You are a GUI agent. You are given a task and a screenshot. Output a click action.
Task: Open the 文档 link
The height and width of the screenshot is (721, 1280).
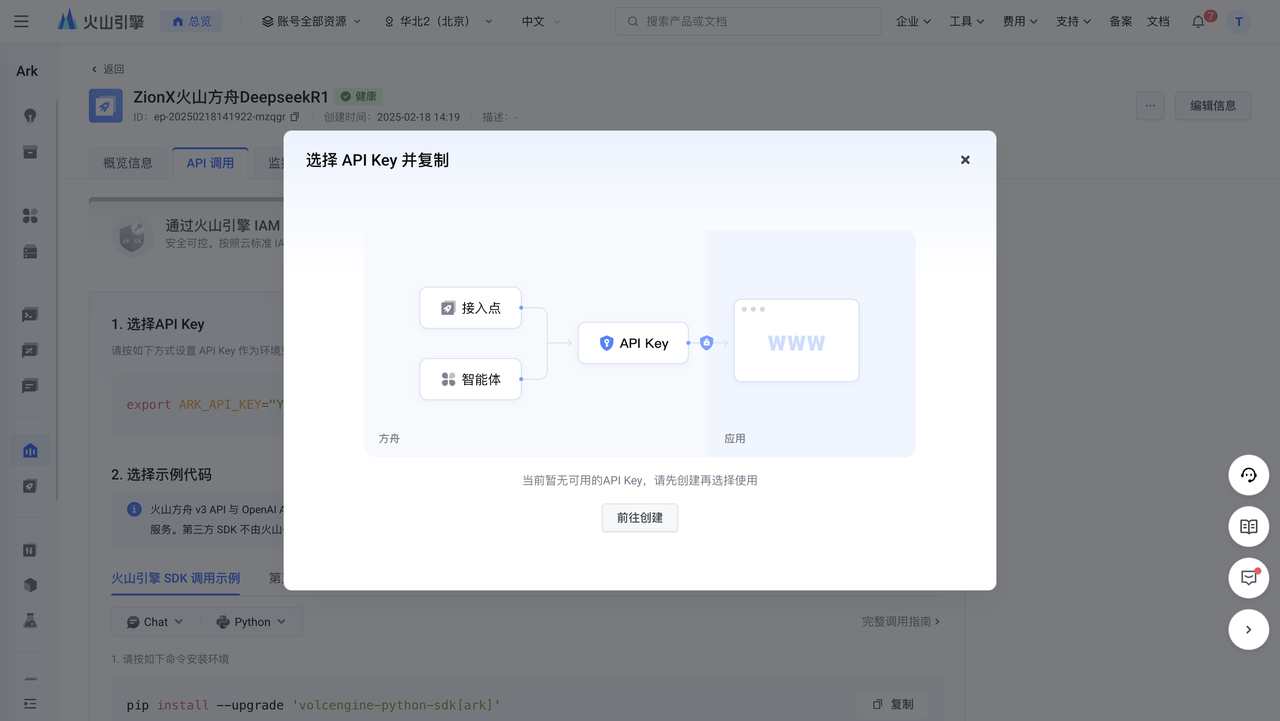tap(1158, 21)
